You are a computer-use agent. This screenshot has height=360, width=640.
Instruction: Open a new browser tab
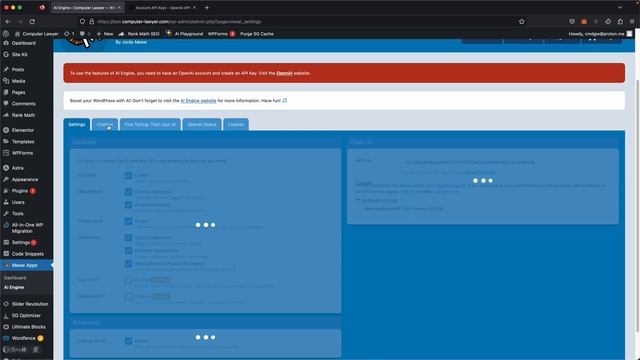click(x=207, y=7)
